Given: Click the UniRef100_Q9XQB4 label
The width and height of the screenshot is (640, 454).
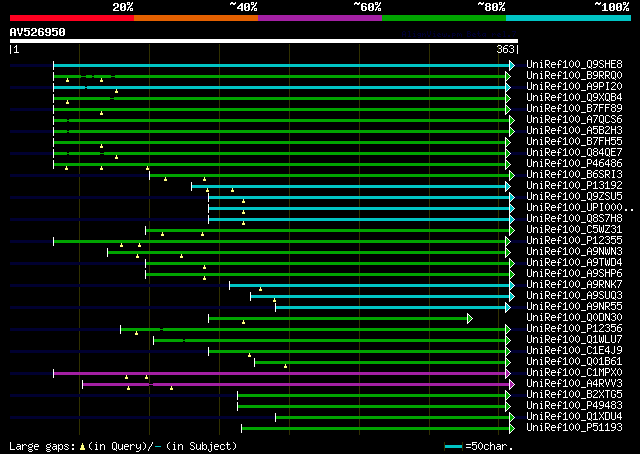Looking at the screenshot, I should [574, 97].
